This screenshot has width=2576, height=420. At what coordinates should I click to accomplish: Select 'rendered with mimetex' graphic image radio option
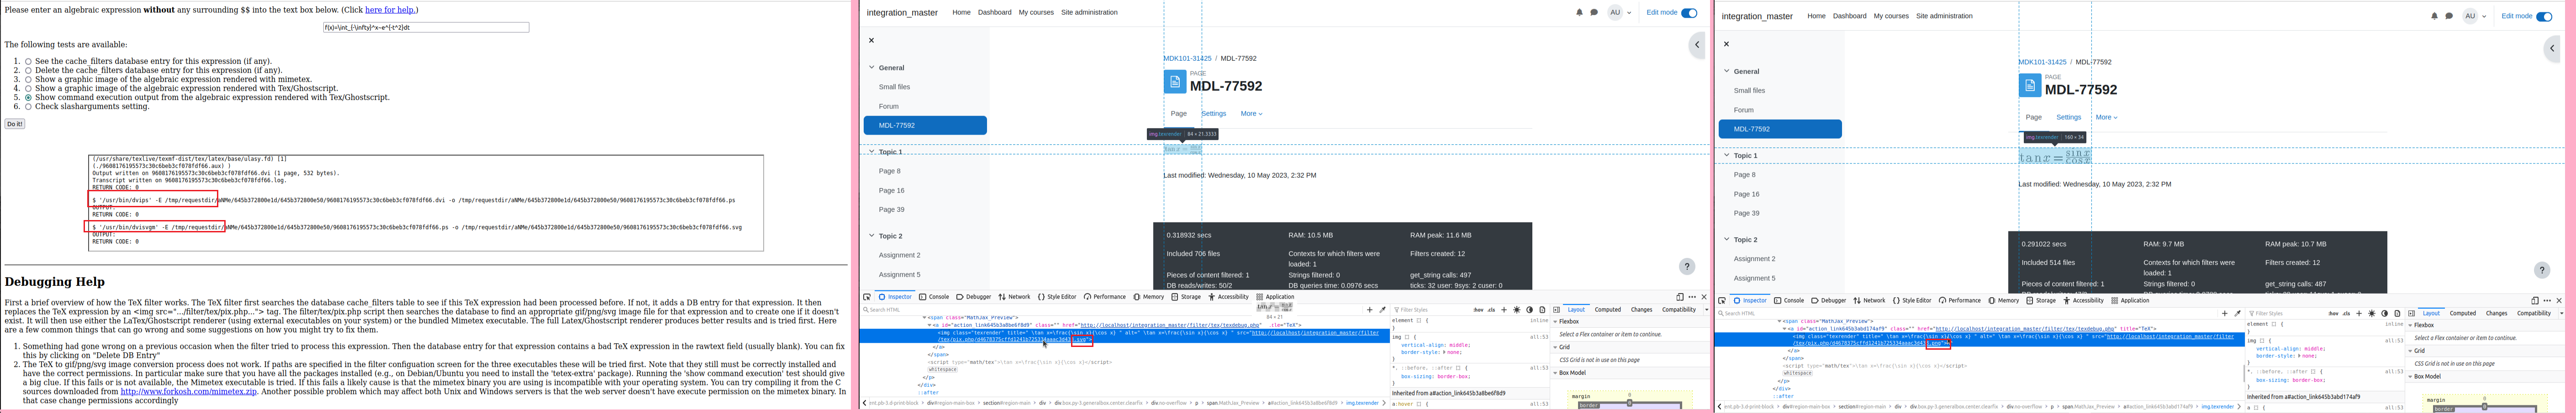tap(28, 79)
